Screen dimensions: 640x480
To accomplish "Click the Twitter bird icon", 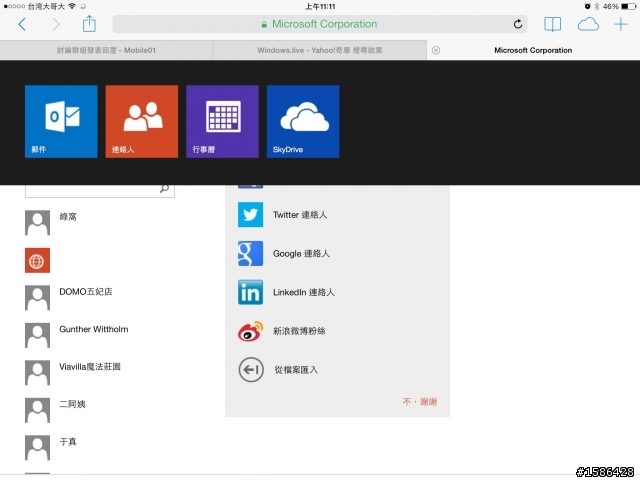I will [250, 214].
